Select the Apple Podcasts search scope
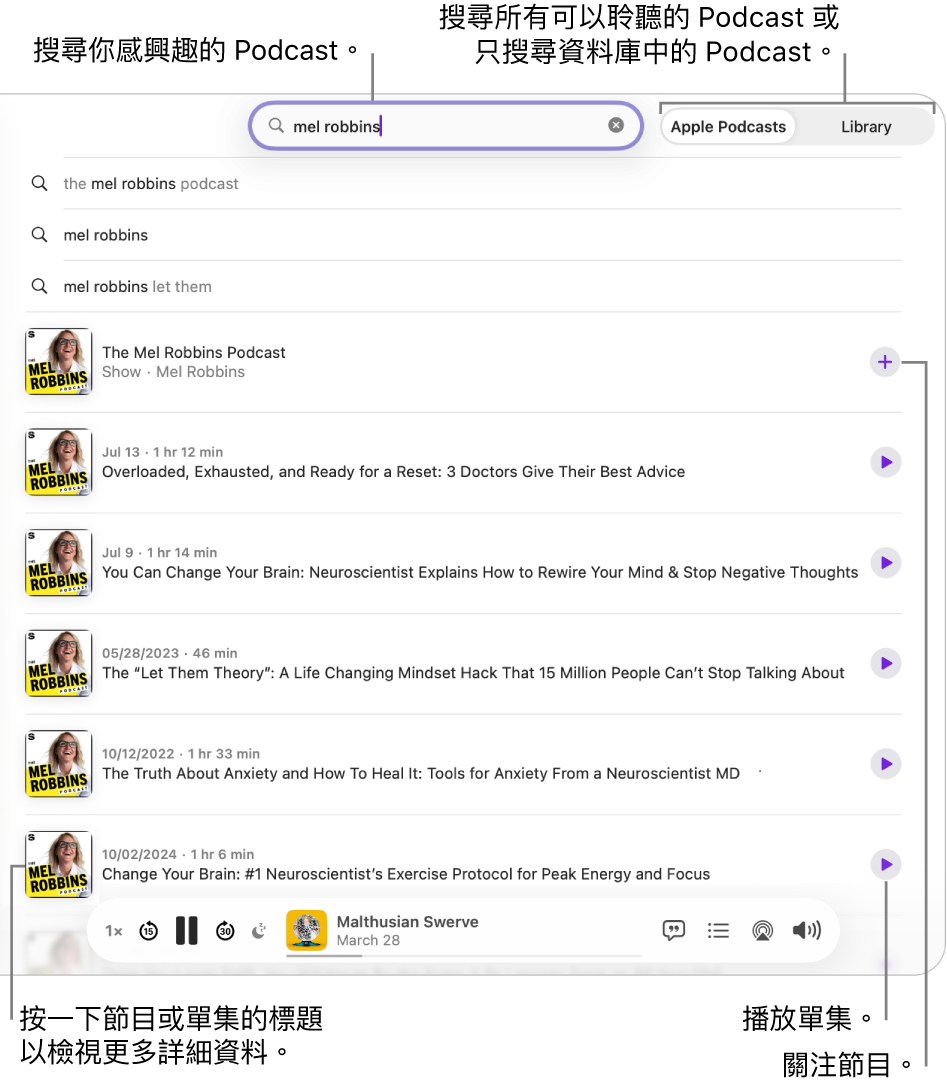The width and height of the screenshot is (947, 1083). point(728,126)
